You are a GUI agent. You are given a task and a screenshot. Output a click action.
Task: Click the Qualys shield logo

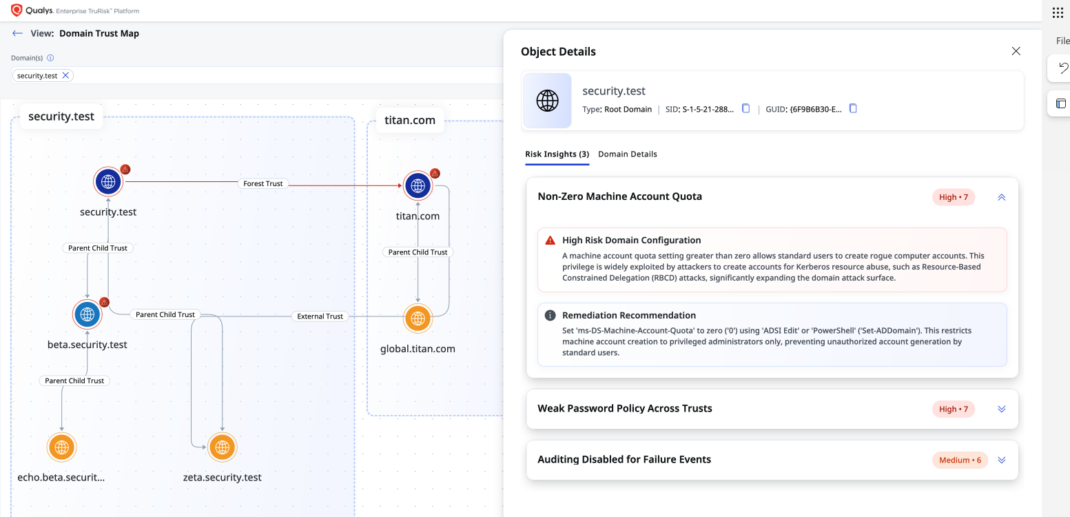(16, 10)
